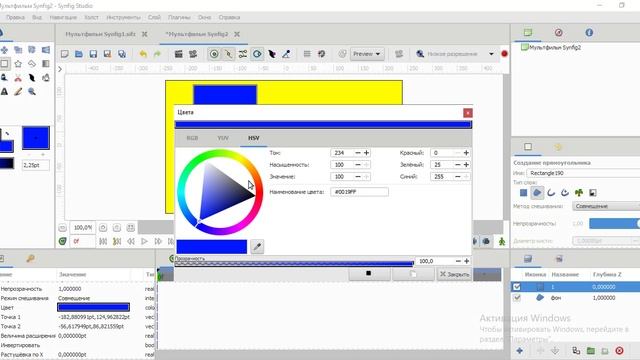Decrease the Синий value with minus
Image resolution: width=640 pixels, height=360 pixels.
click(458, 176)
